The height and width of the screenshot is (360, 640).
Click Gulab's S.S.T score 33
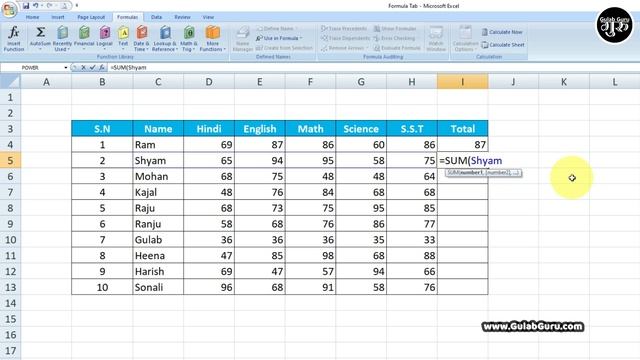point(412,240)
